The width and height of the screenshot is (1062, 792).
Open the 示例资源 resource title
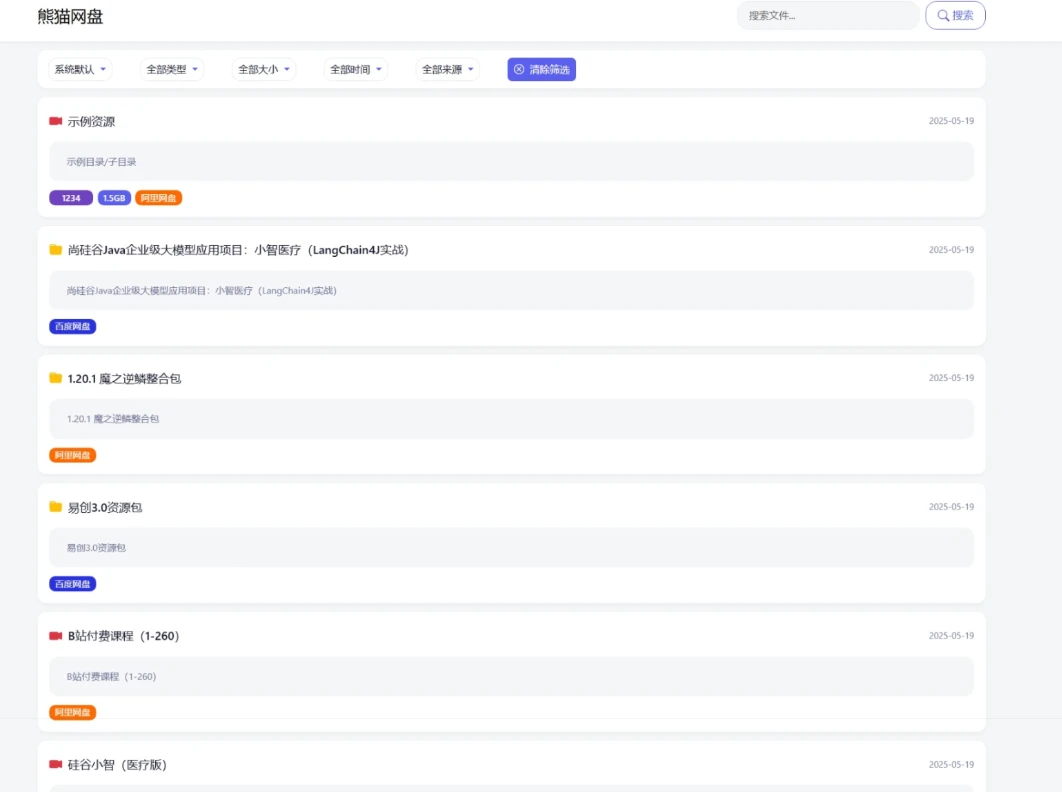click(x=91, y=122)
